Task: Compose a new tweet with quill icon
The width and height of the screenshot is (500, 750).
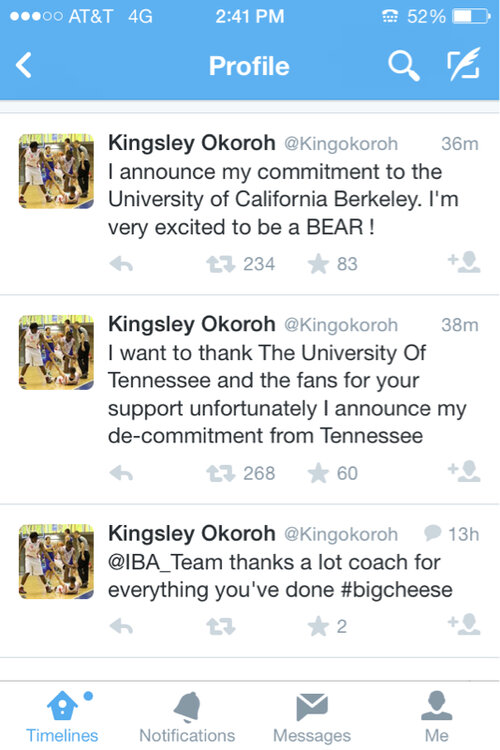Action: (463, 64)
